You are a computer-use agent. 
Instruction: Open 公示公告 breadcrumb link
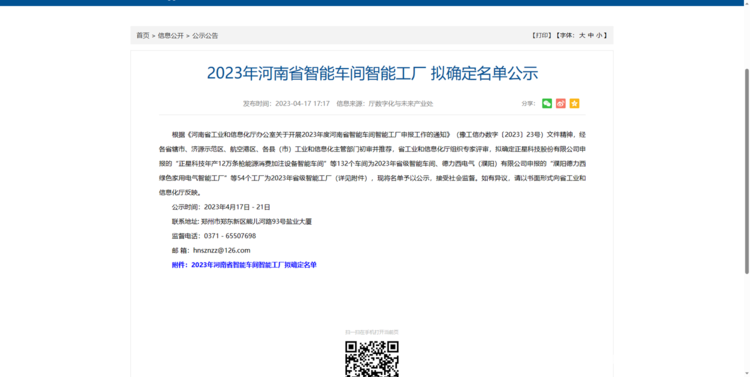pos(205,35)
